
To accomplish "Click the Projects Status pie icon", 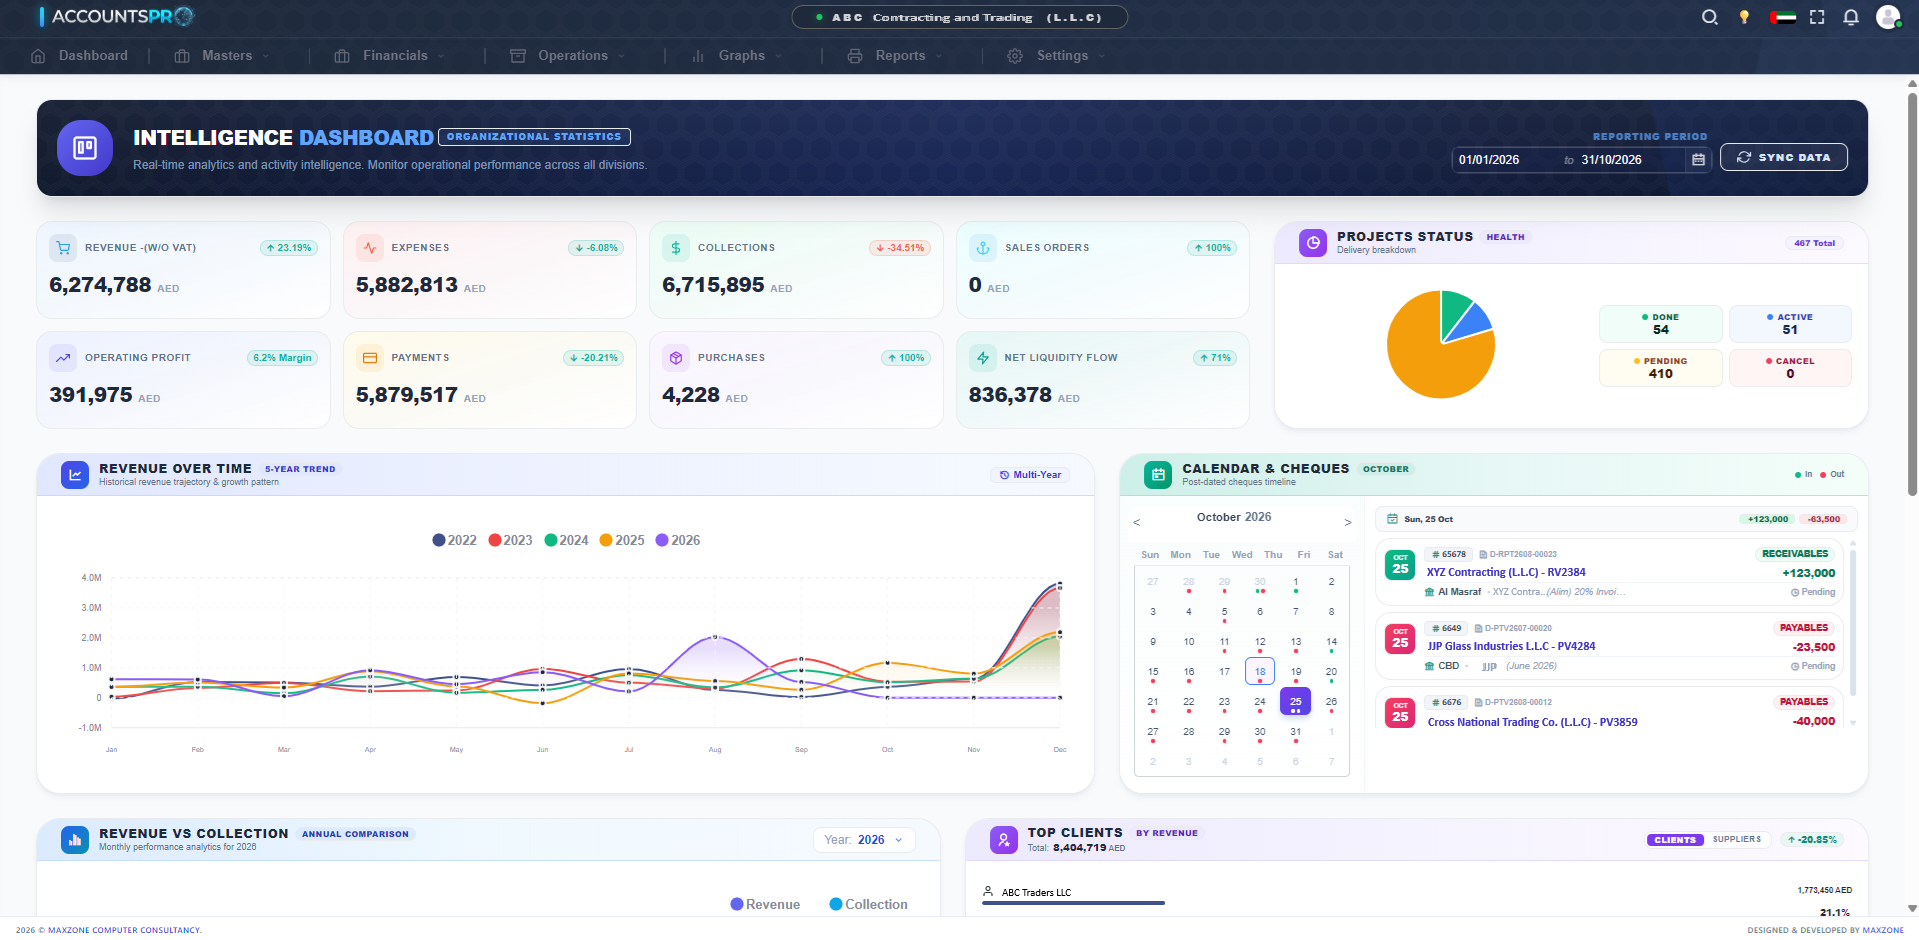I will (x=1313, y=243).
